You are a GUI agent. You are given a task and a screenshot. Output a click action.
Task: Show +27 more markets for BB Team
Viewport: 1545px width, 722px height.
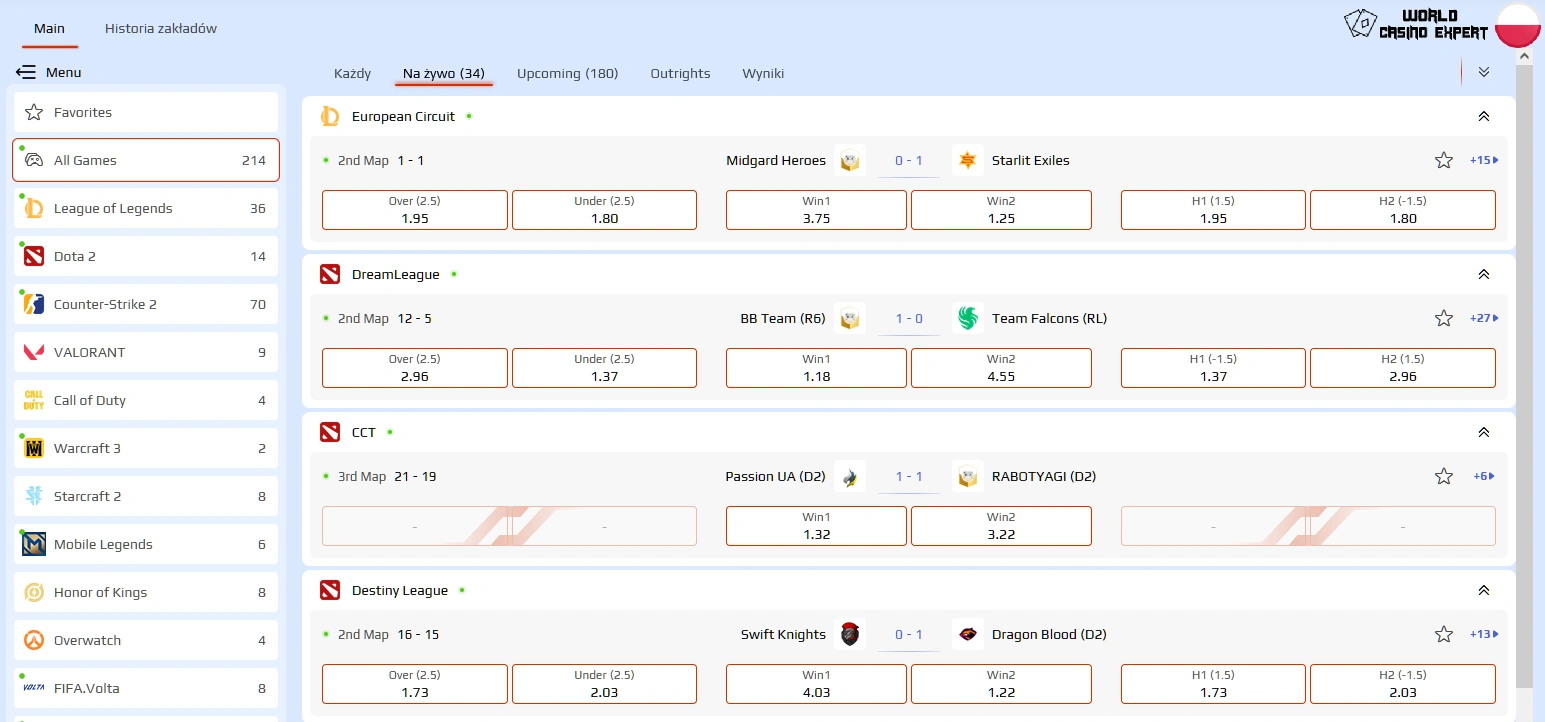click(1484, 318)
